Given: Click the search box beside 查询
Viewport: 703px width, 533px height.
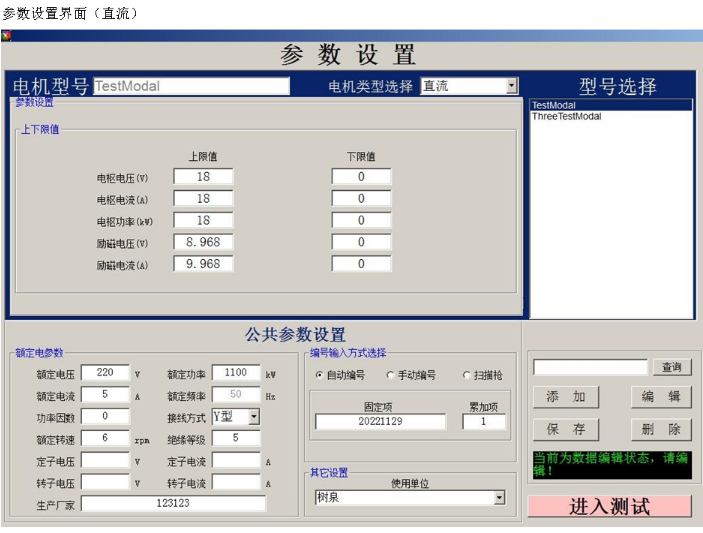Looking at the screenshot, I should tap(590, 368).
